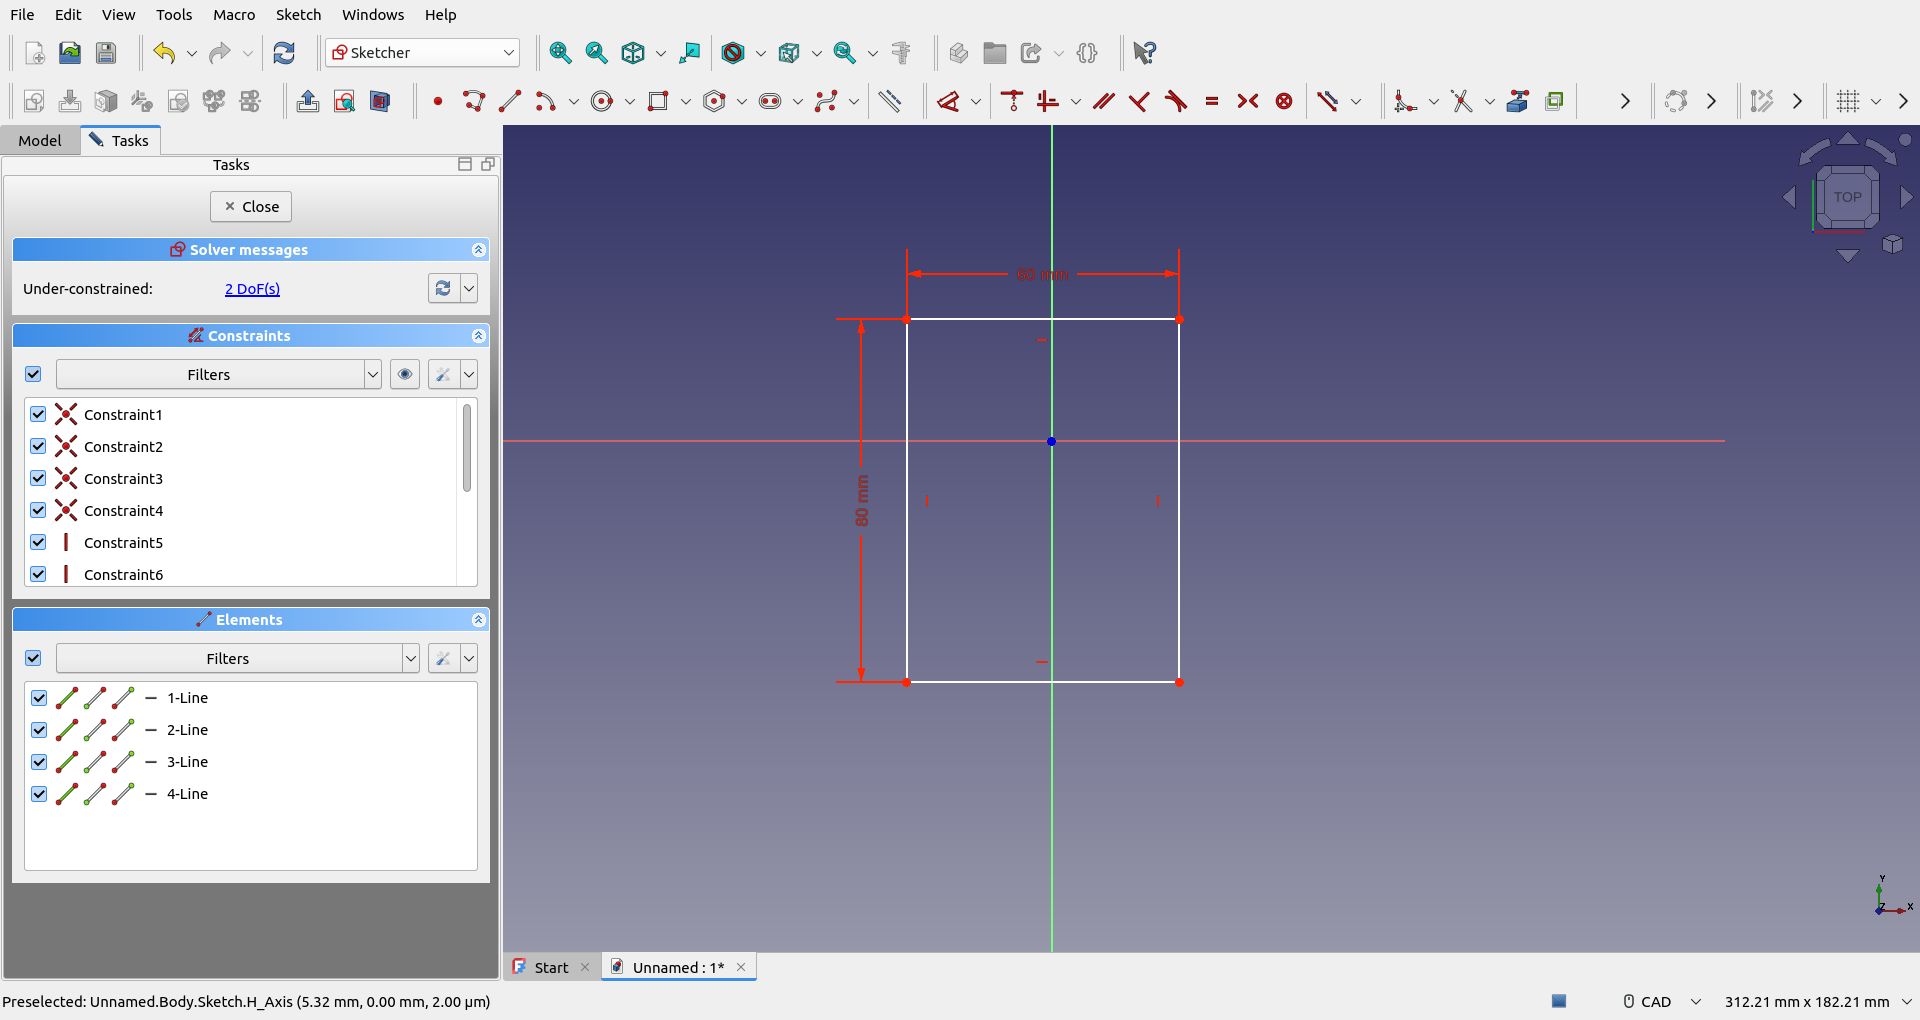Apply the Perpendicular constraint
This screenshot has width=1920, height=1020.
pyautogui.click(x=1139, y=101)
